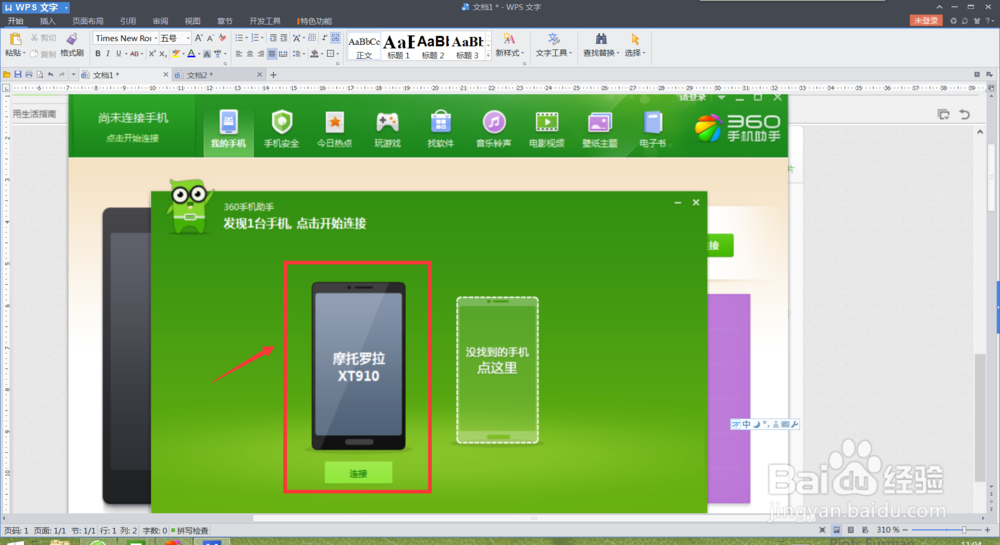This screenshot has width=1000, height=545.
Task: Open 找软件 bag icon
Action: coord(441,129)
